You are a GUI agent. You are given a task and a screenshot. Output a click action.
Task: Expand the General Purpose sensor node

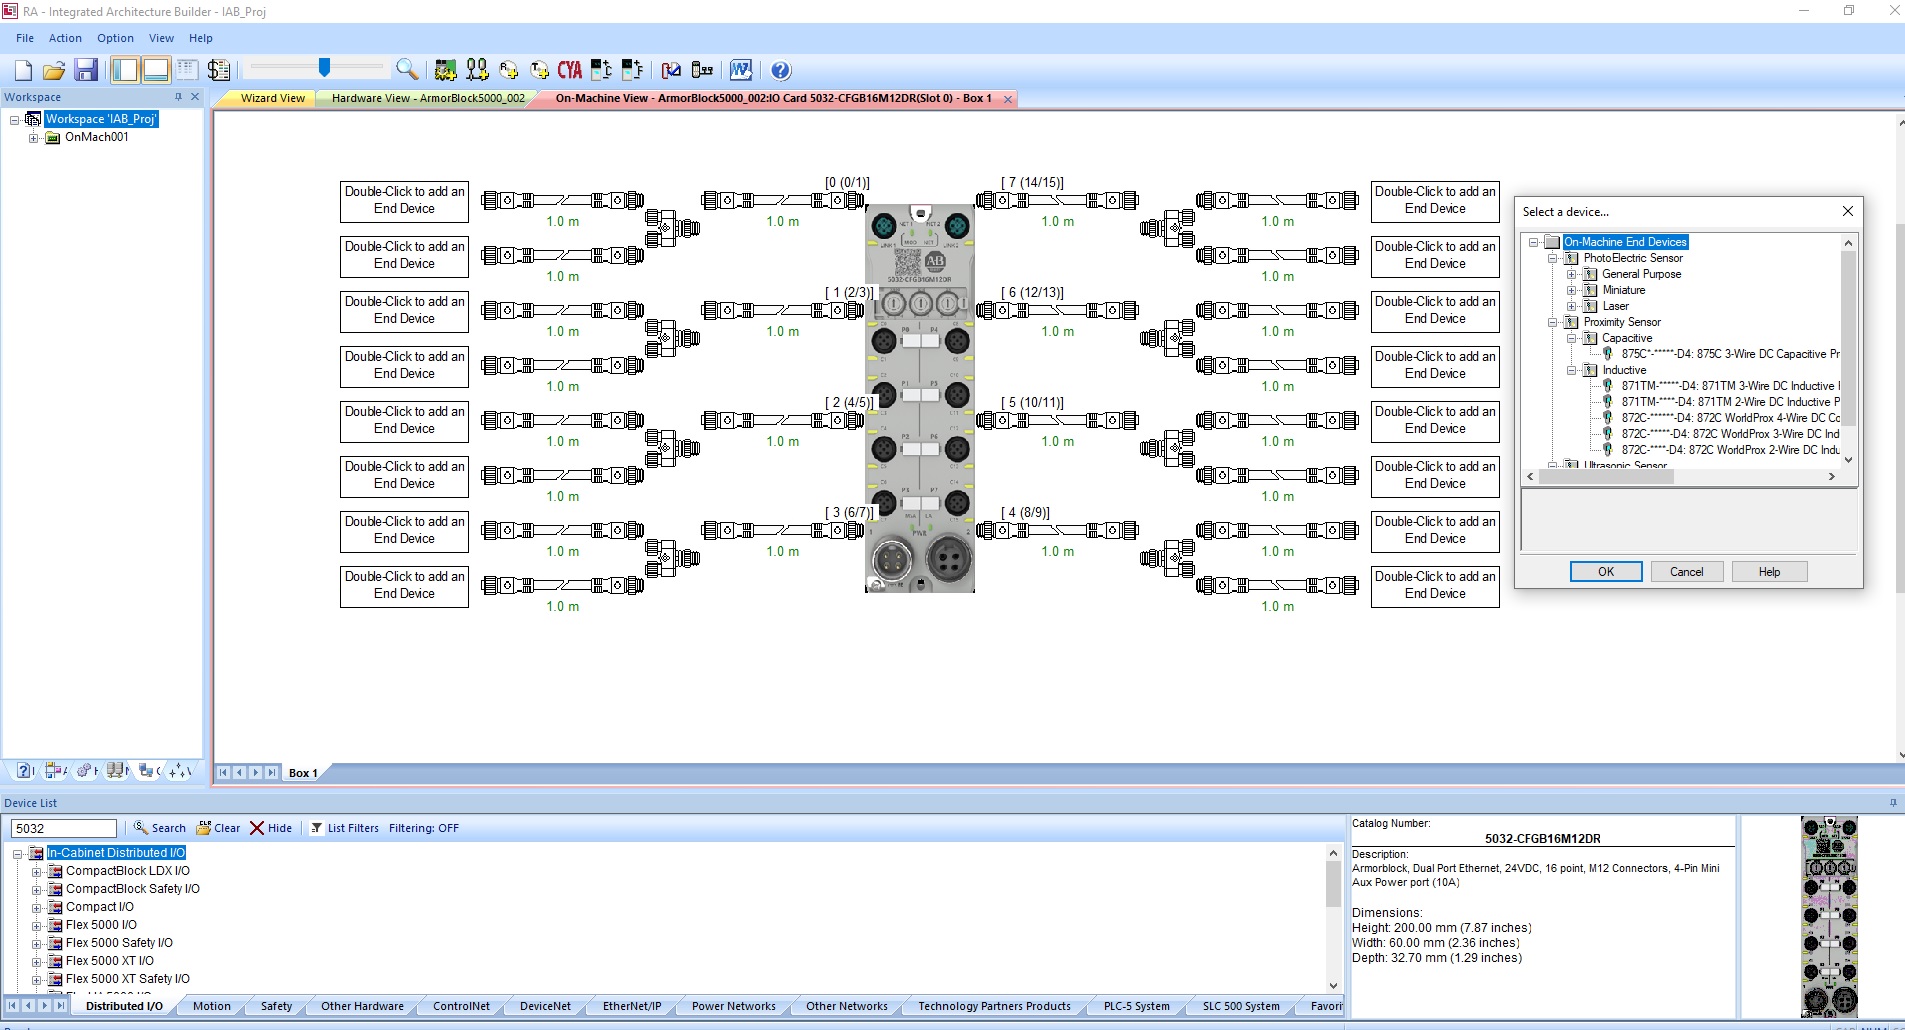1571,274
